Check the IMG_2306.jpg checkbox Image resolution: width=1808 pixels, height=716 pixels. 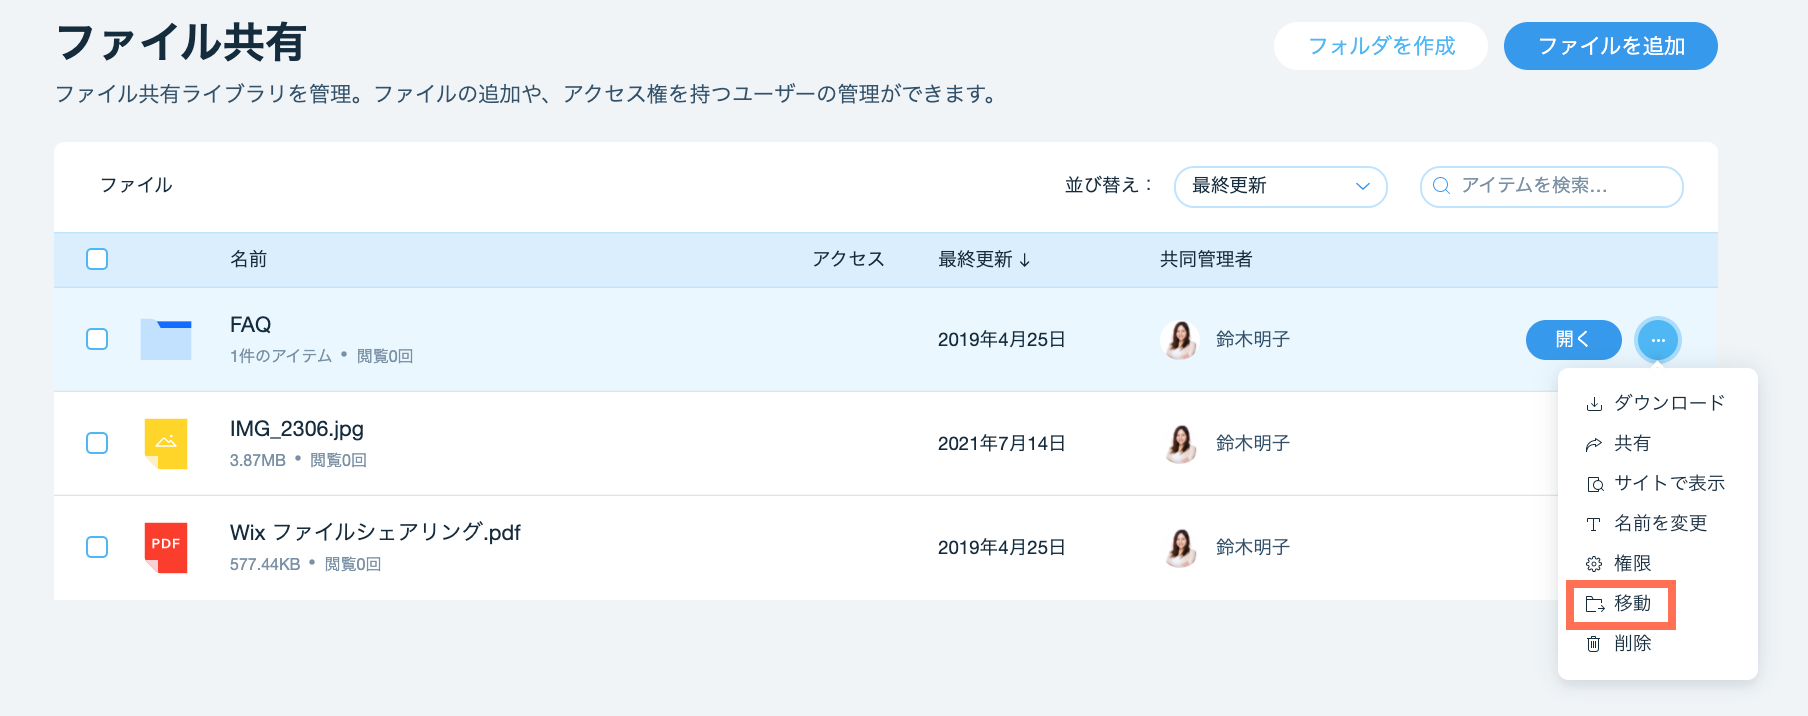click(97, 443)
